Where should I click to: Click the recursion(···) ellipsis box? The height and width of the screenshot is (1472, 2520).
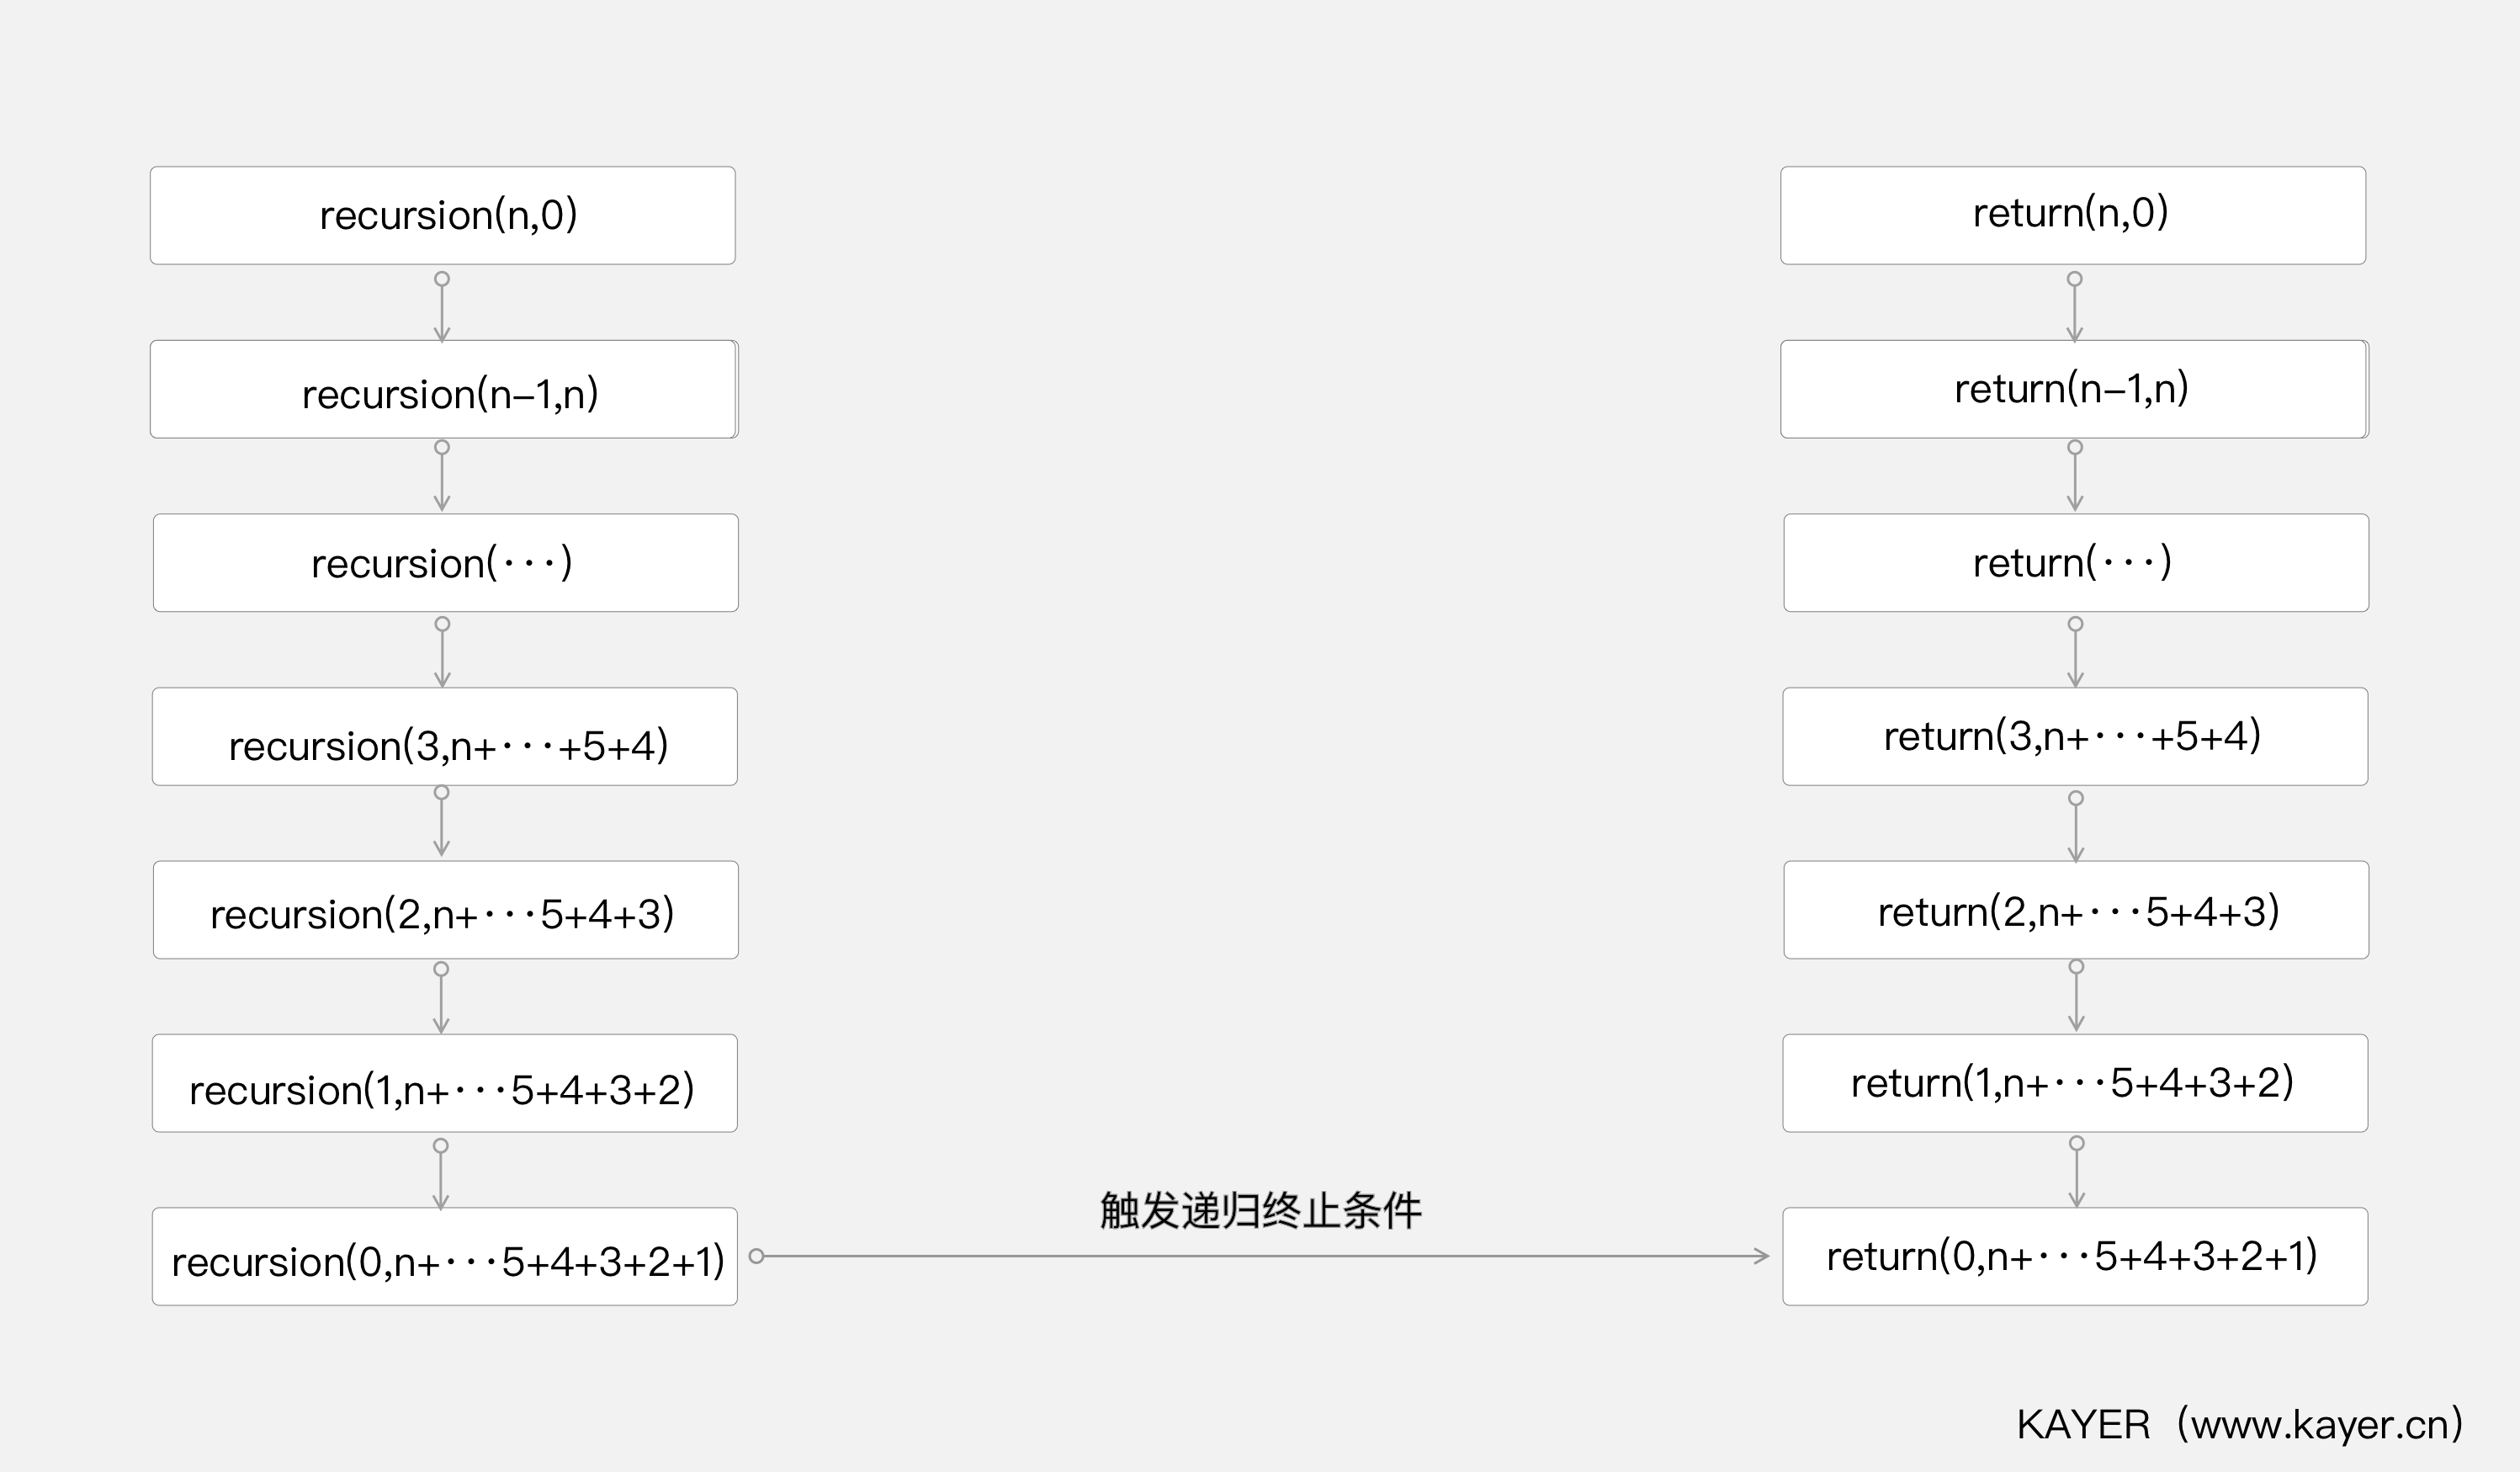pos(445,563)
